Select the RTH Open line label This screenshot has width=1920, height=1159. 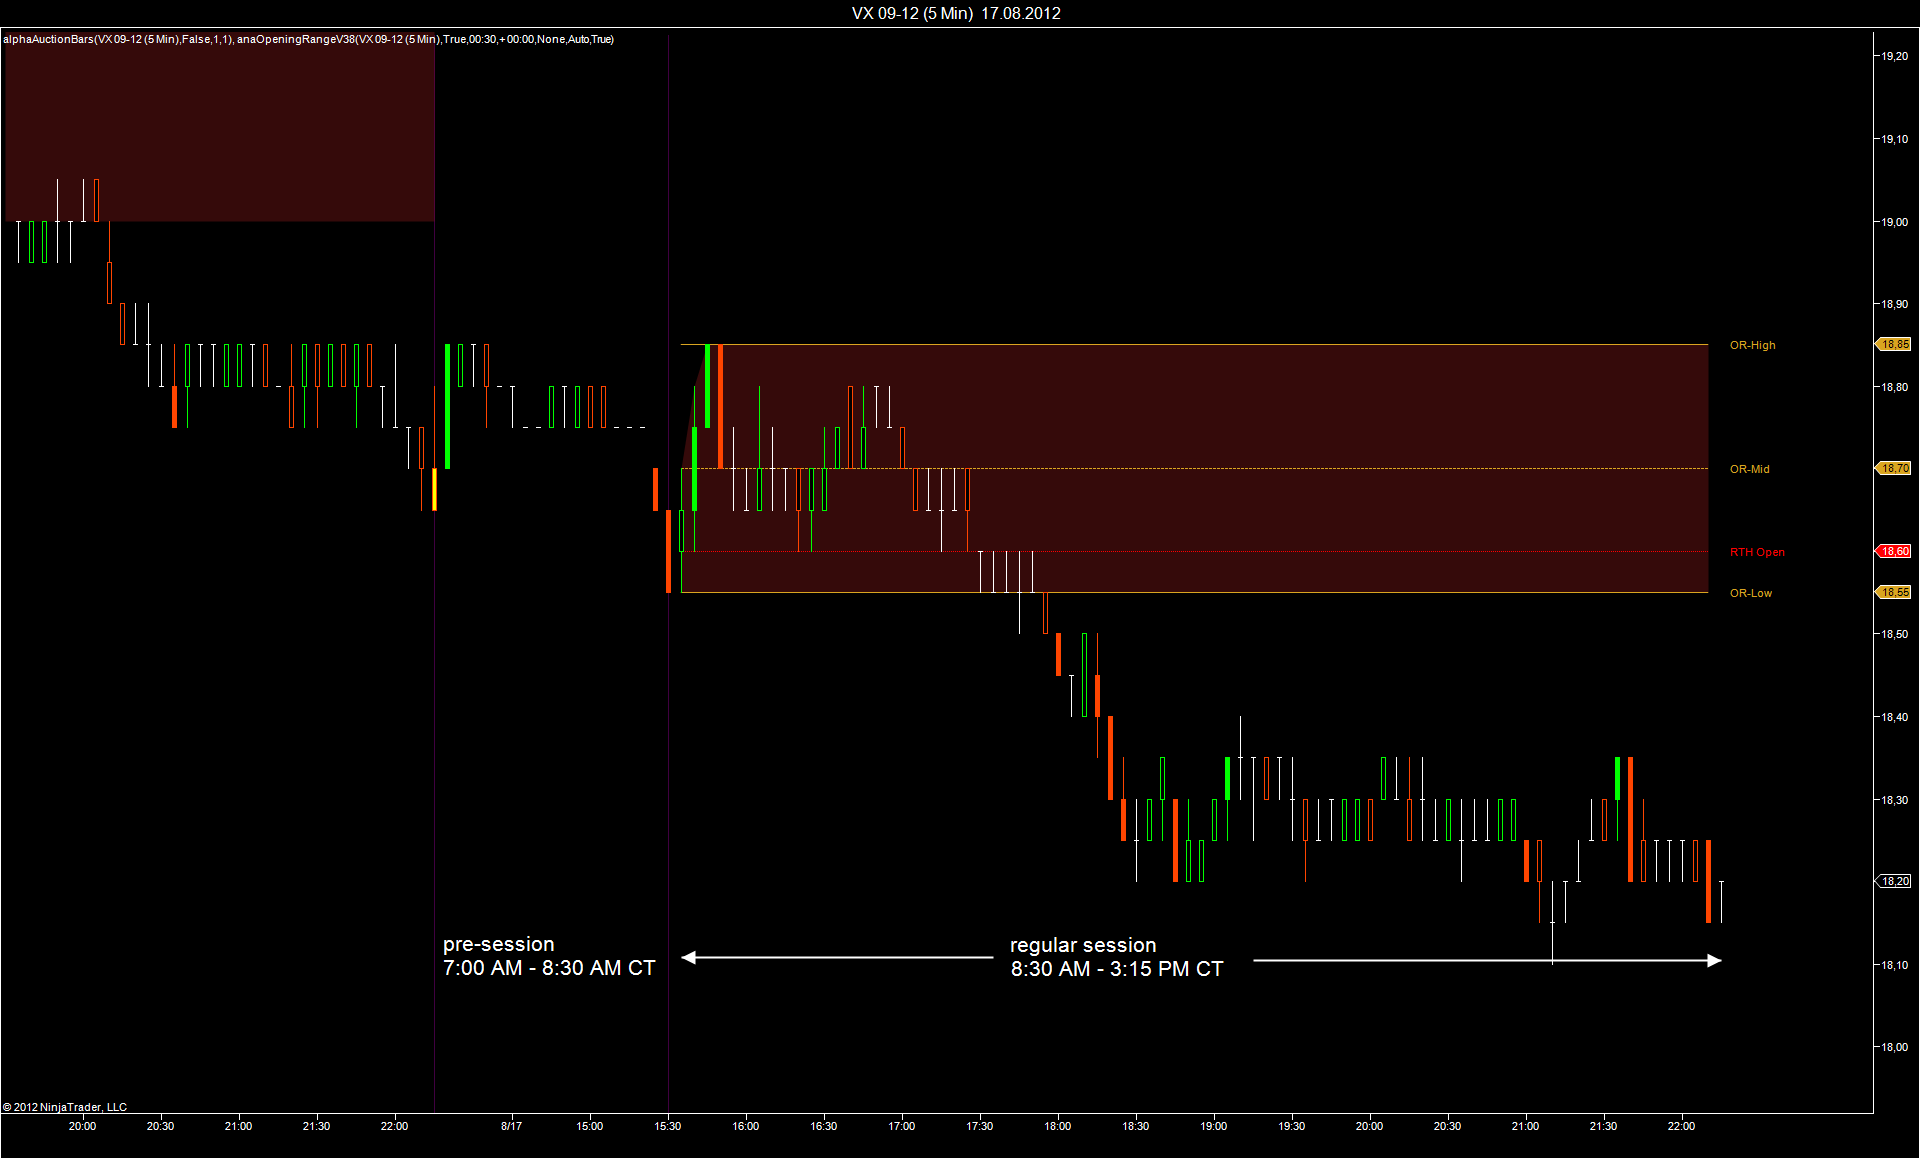tap(1756, 552)
